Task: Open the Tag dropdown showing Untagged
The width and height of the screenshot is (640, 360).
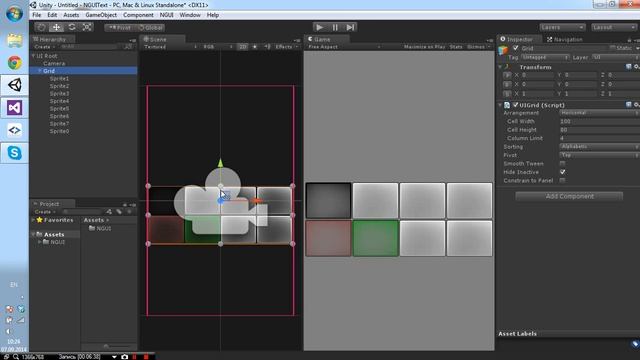Action: click(545, 58)
